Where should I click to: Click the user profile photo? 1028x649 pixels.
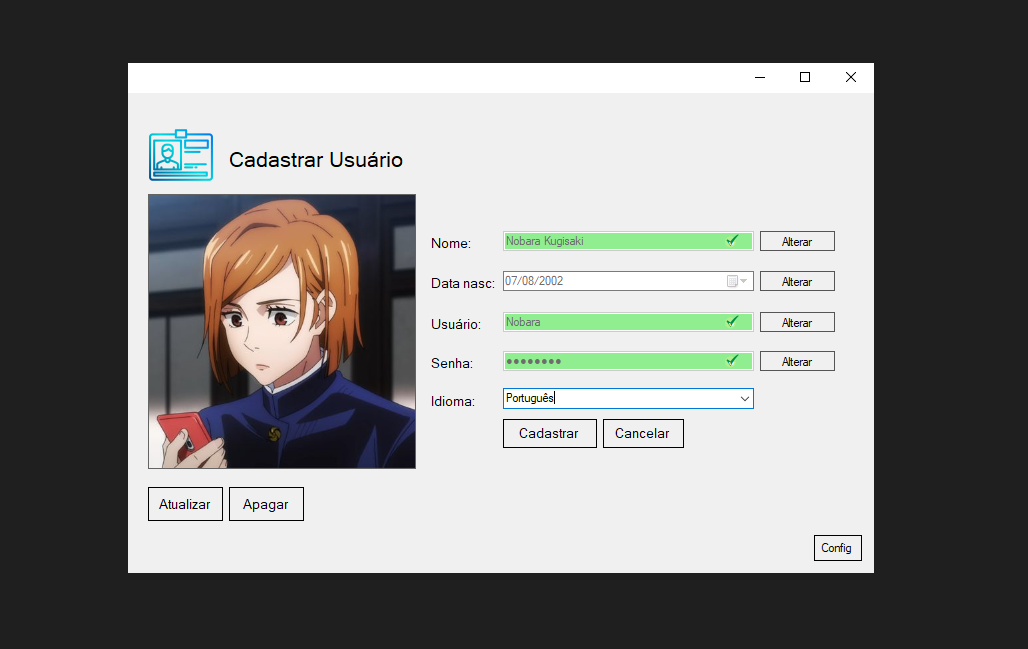(281, 331)
